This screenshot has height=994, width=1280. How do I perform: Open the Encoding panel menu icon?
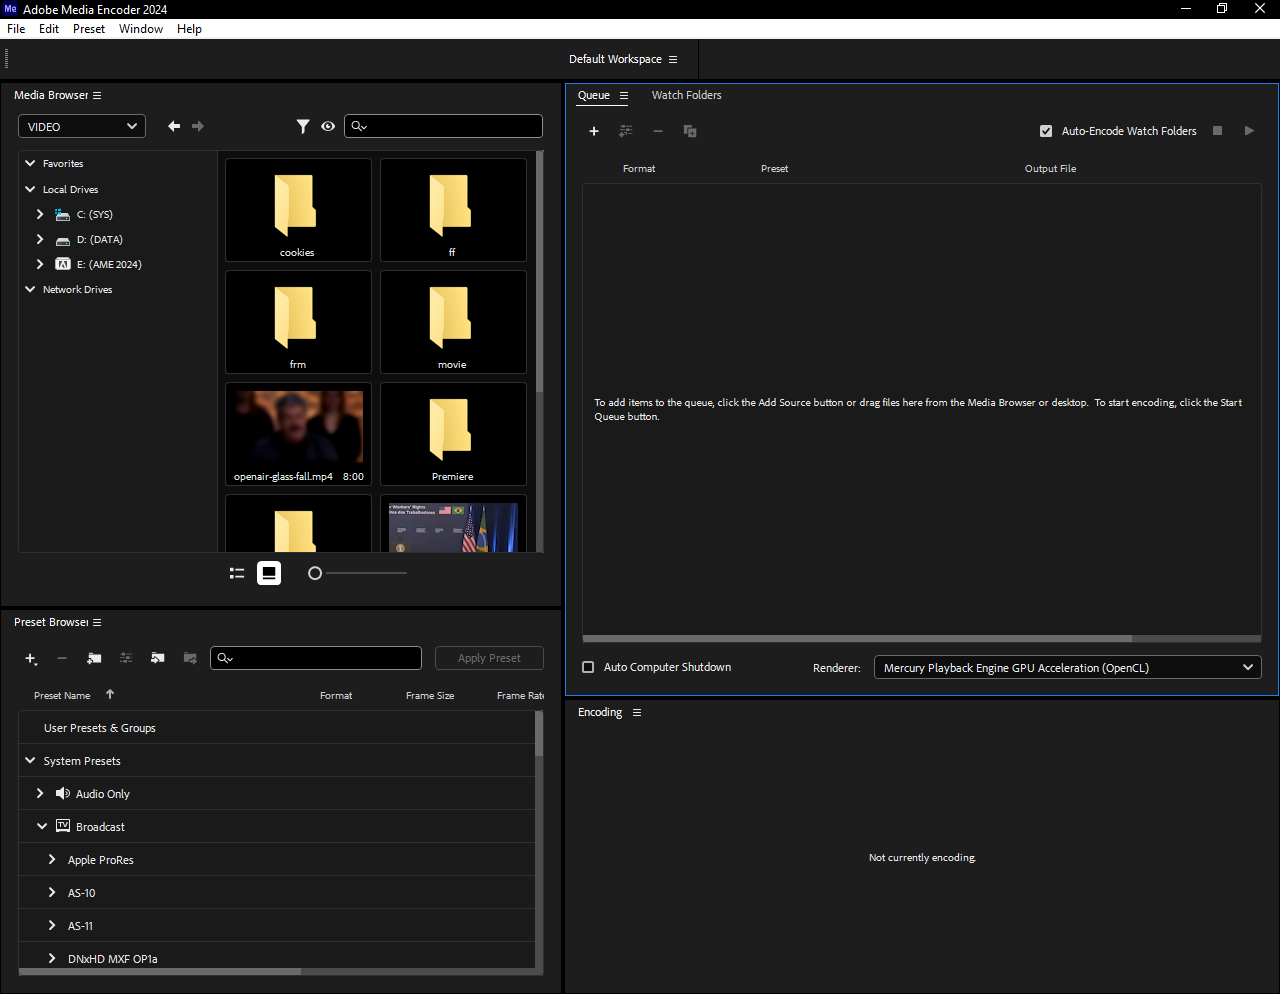tap(637, 713)
